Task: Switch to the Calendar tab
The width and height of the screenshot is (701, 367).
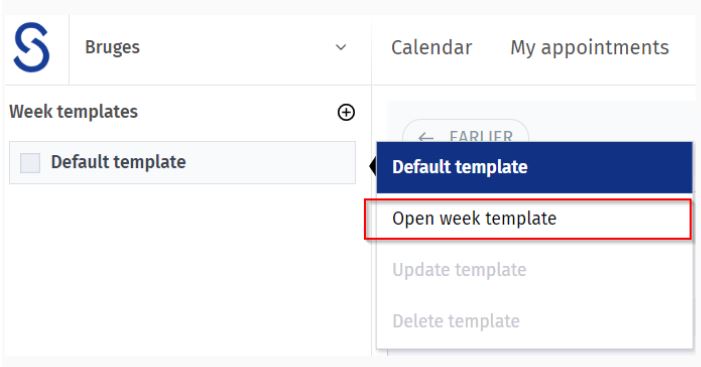Action: 431,47
